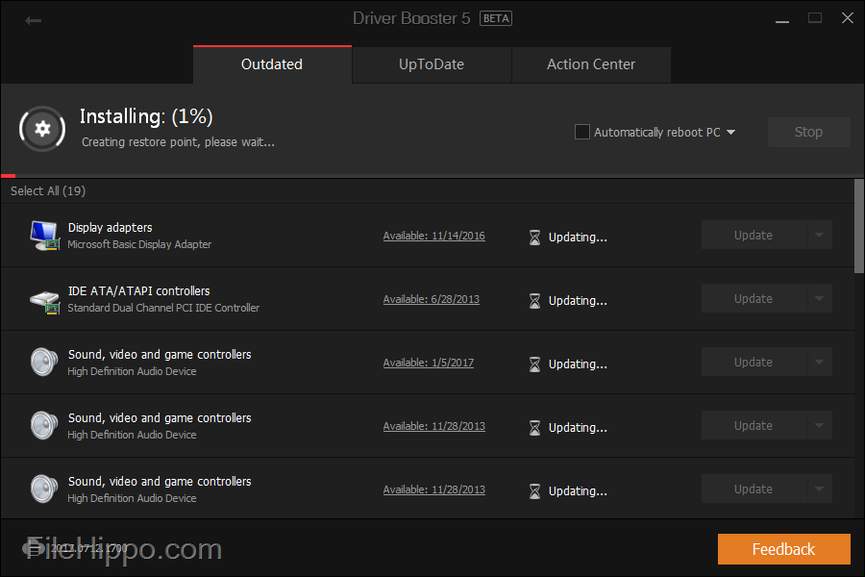Open the Available: 6/28/2013 link
The image size is (865, 577).
tap(431, 300)
